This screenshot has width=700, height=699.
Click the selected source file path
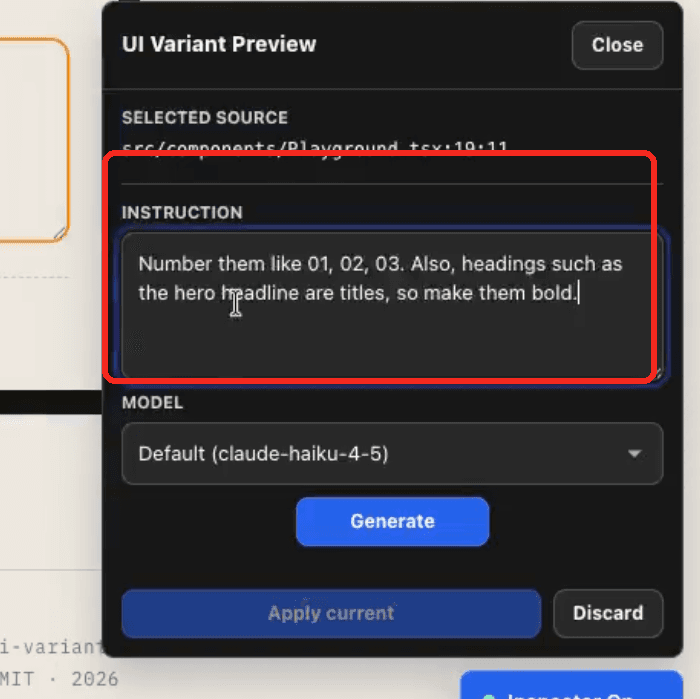pos(315,147)
